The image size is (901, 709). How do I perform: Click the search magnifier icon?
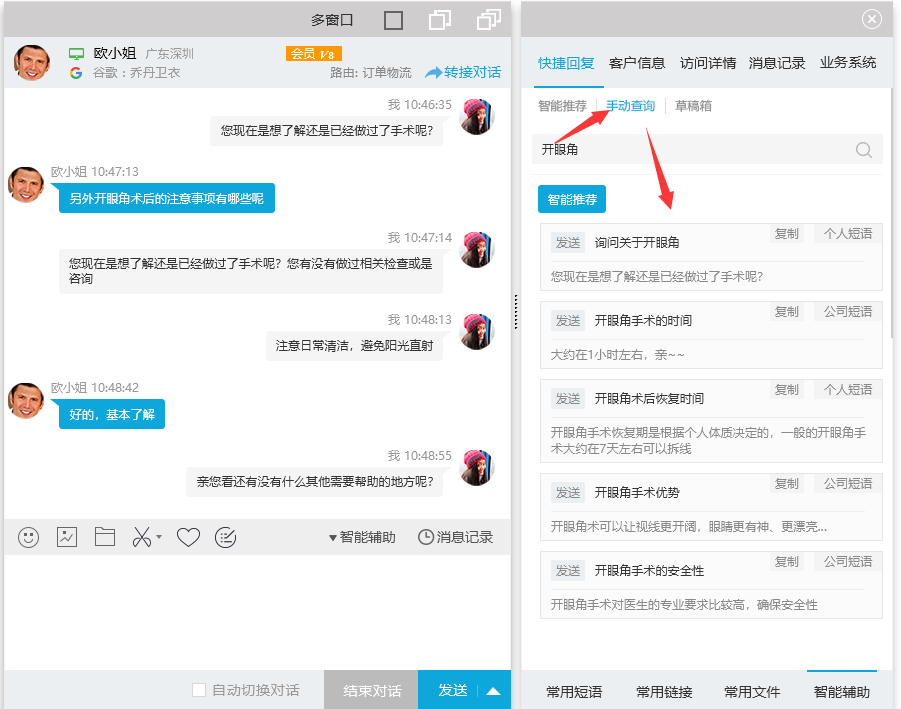864,150
